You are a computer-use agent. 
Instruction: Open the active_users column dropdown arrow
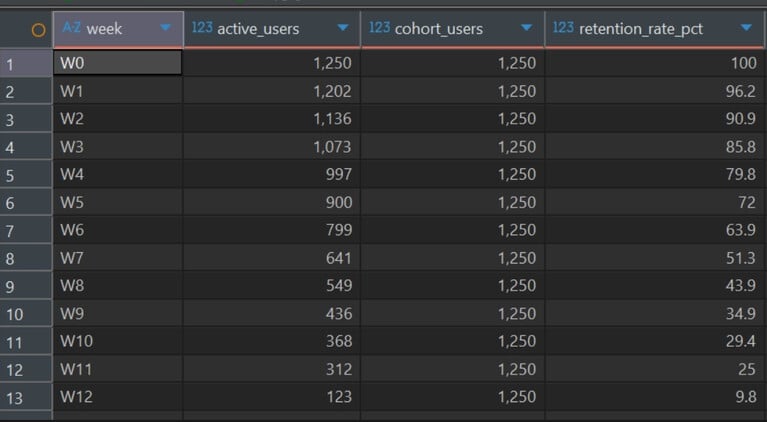[343, 27]
